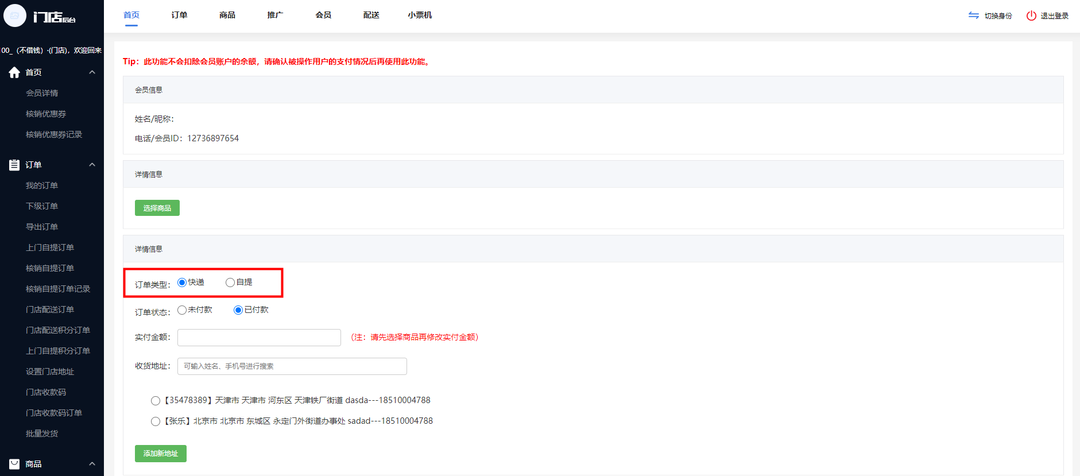
Task: Focus the 实付金额 input field
Action: coord(259,338)
